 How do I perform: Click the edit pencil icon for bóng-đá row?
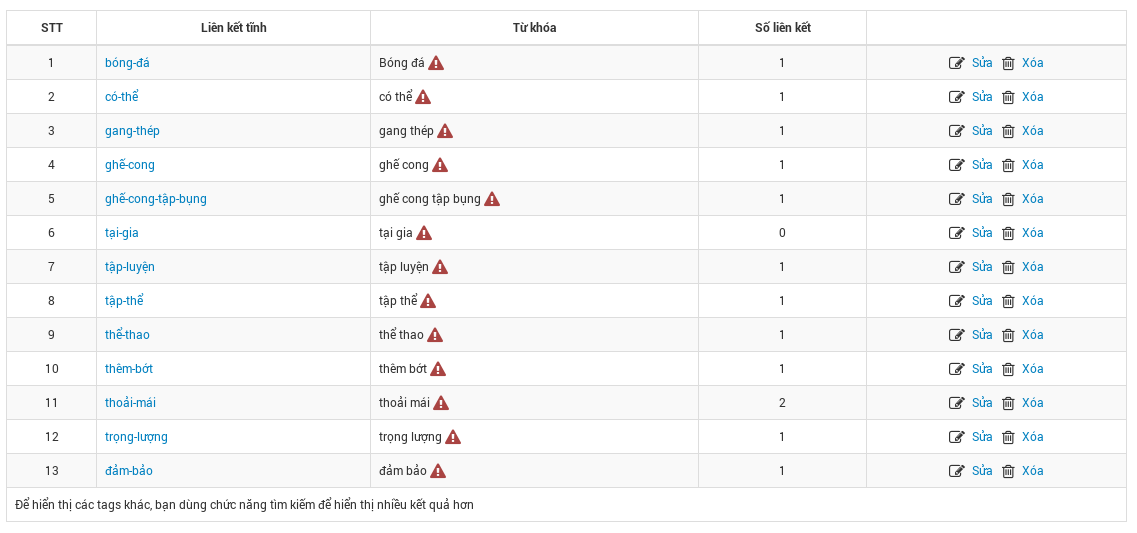[956, 63]
